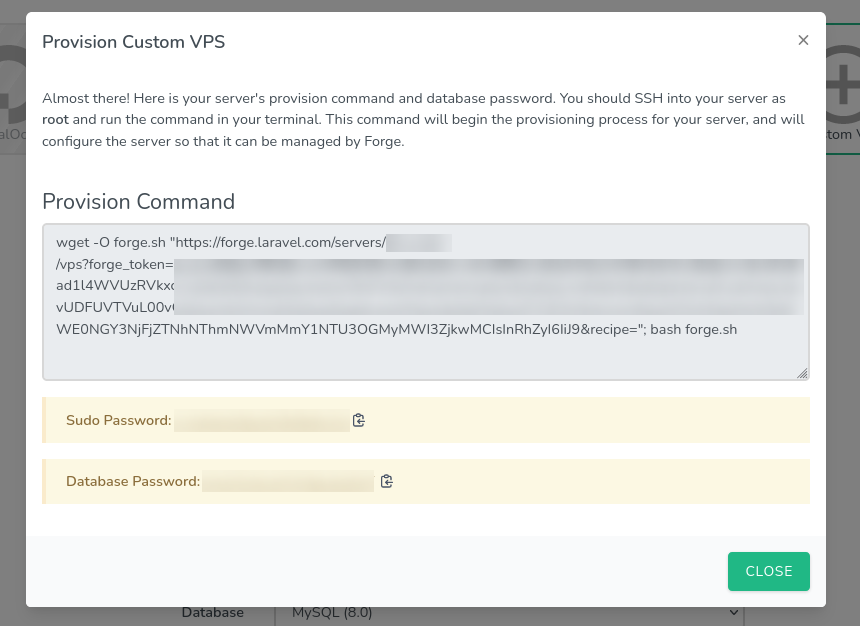Screen dimensions: 860x626
Task: Open the MySQL (8.0) database dropdown behind dialog
Action: click(x=509, y=612)
